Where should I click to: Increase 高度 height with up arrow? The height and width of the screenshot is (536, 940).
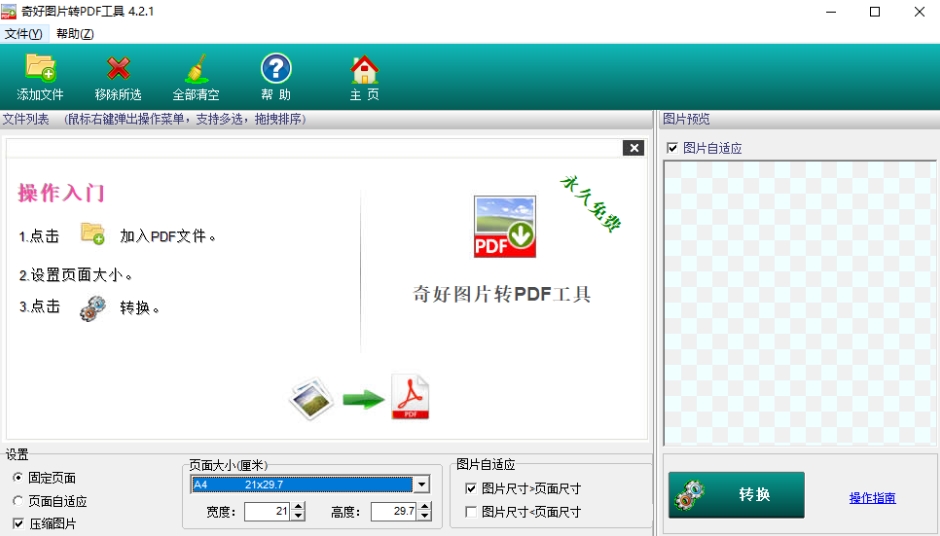424,507
